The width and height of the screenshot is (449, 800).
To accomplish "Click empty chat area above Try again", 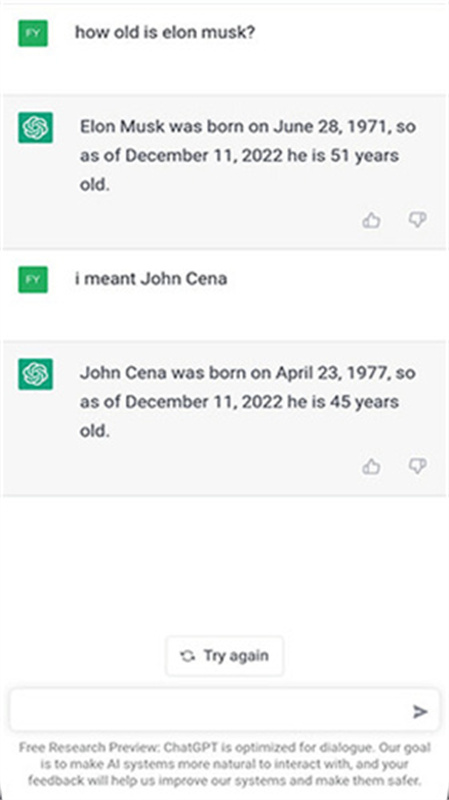I will coord(224,561).
